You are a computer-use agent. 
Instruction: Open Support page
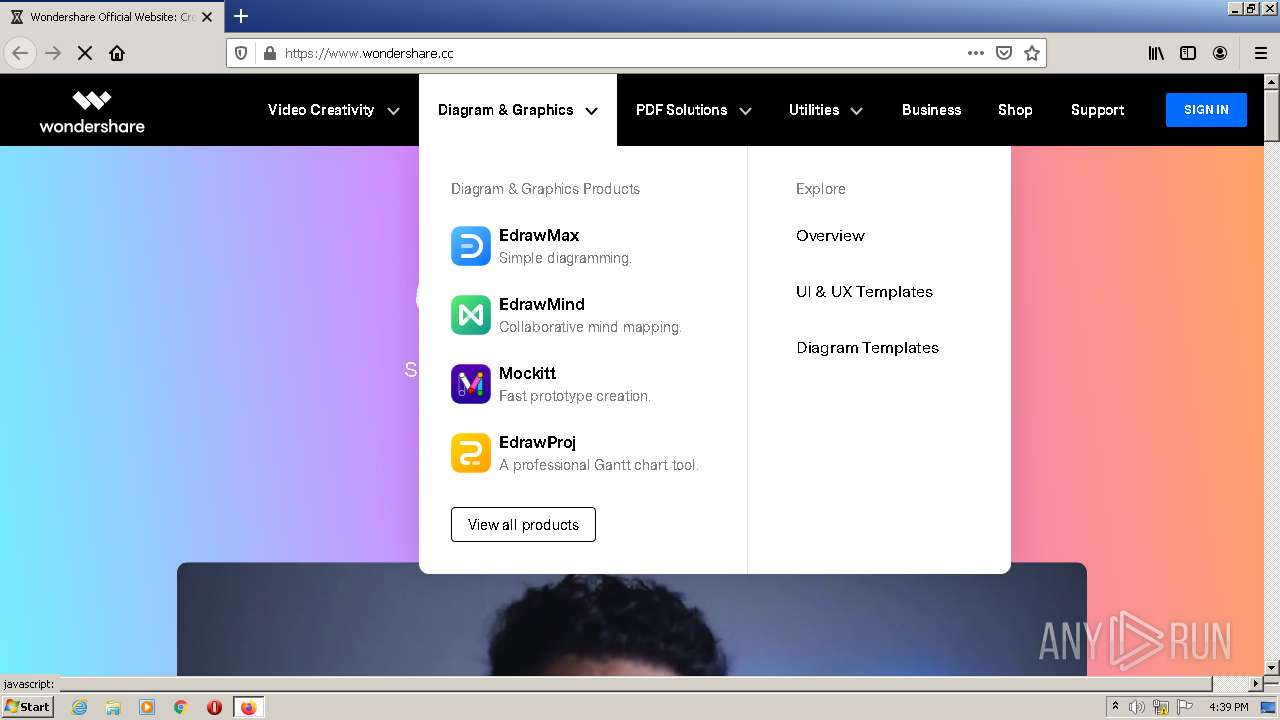1097,110
